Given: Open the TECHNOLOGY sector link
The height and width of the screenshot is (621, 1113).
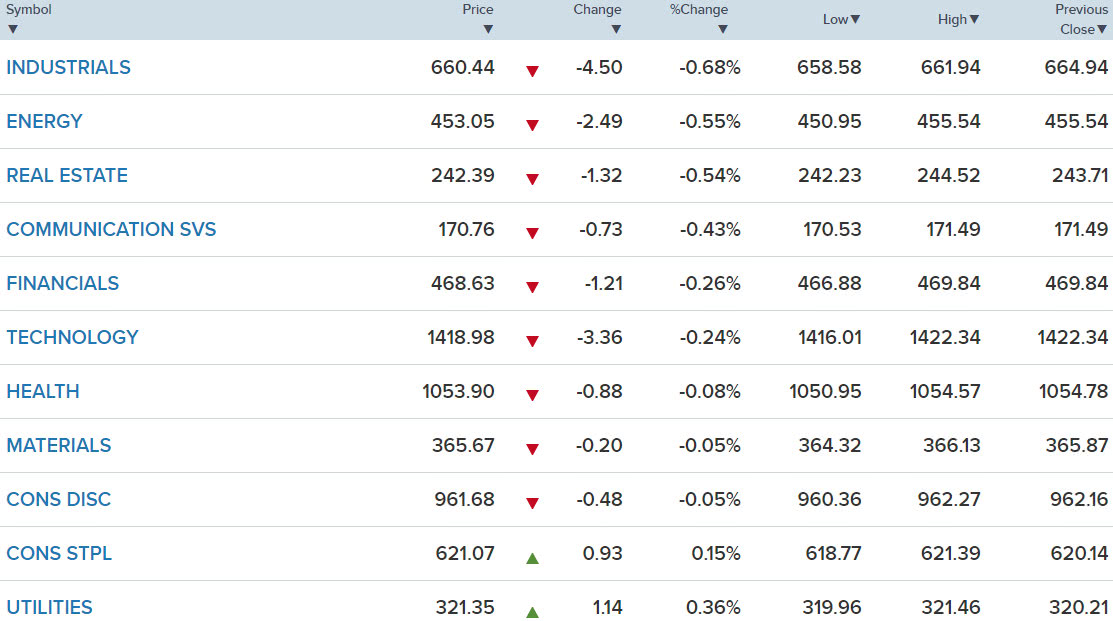Looking at the screenshot, I should coord(72,337).
